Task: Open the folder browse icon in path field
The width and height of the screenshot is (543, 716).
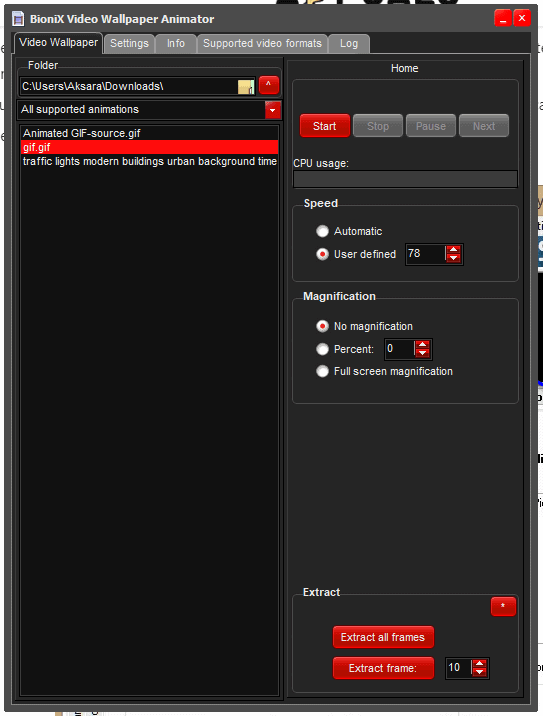Action: (246, 87)
